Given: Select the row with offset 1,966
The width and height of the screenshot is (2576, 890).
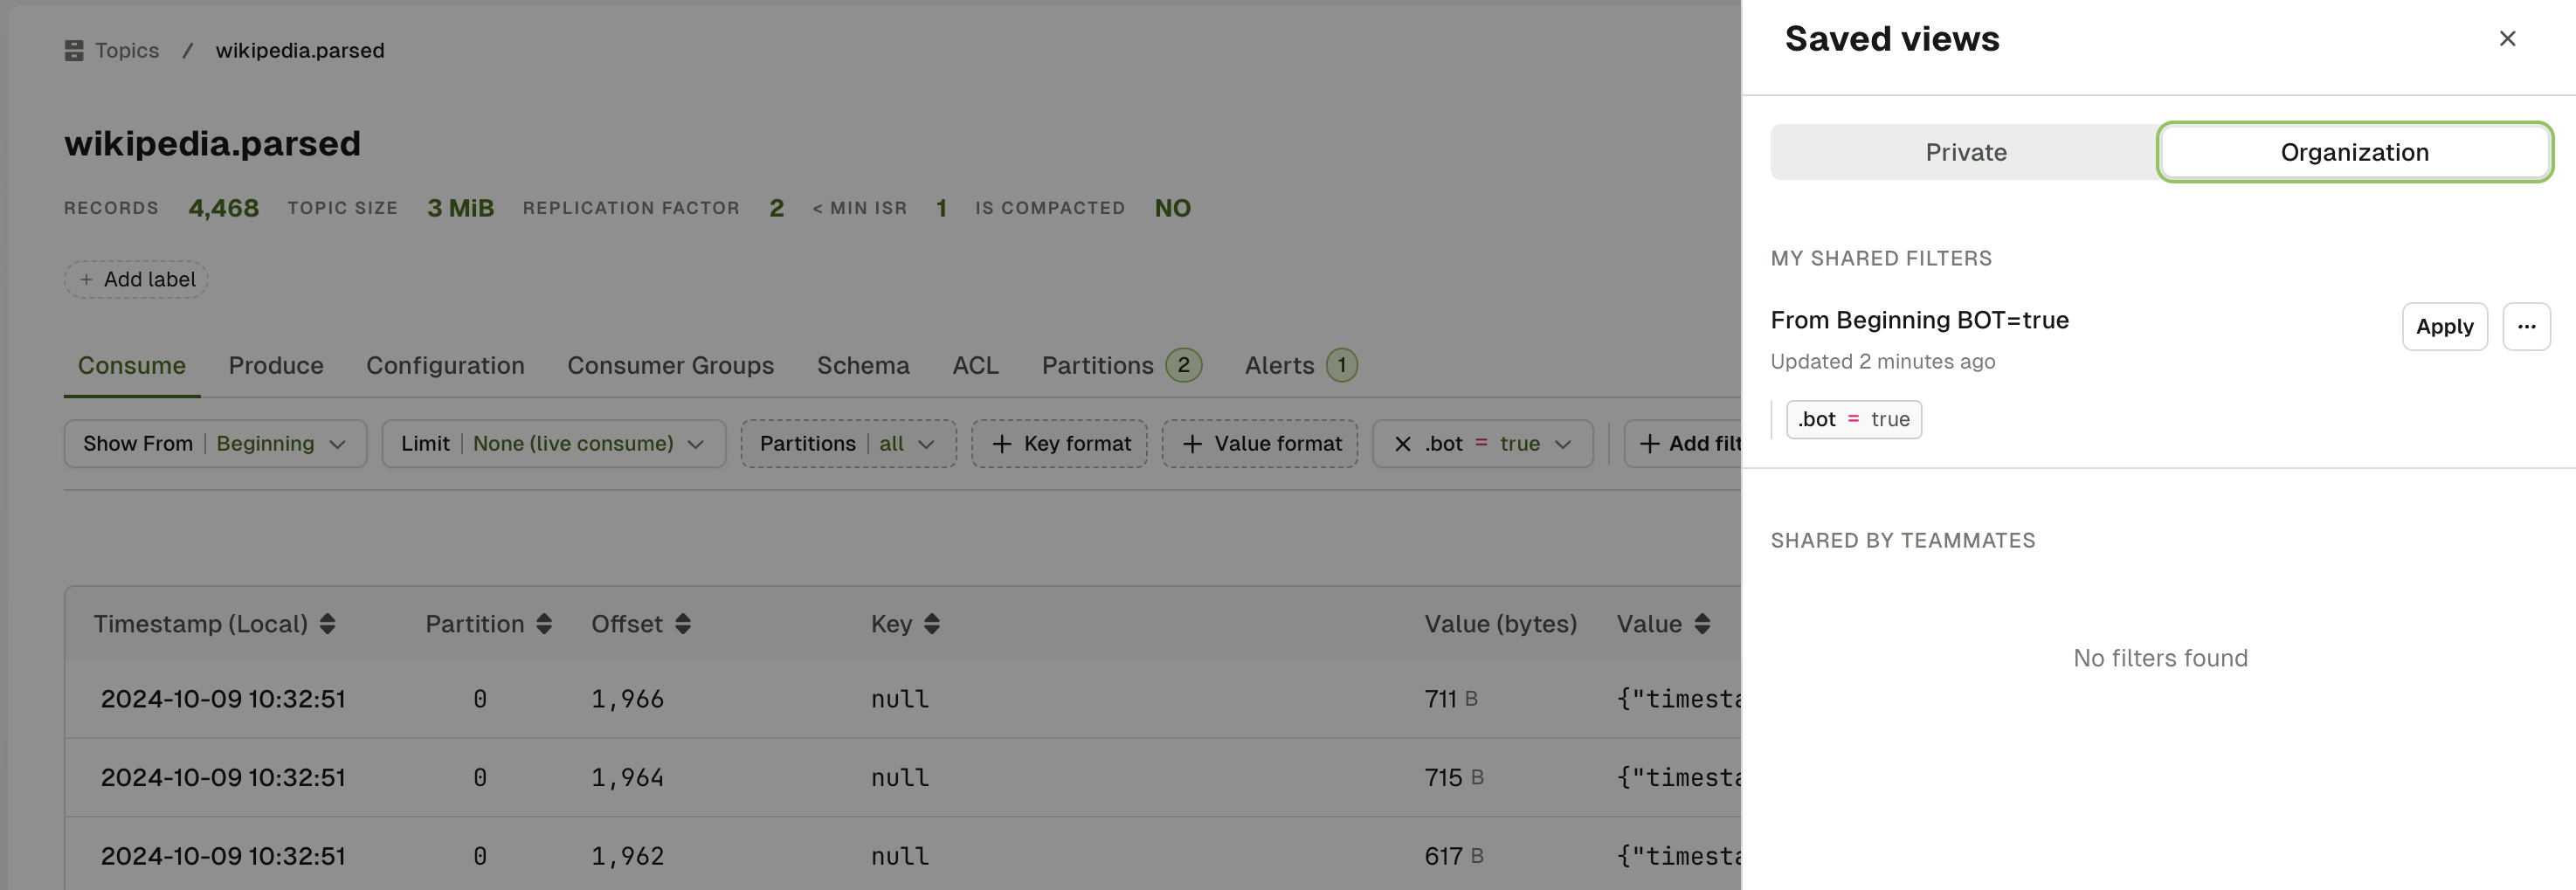Looking at the screenshot, I should coord(903,699).
